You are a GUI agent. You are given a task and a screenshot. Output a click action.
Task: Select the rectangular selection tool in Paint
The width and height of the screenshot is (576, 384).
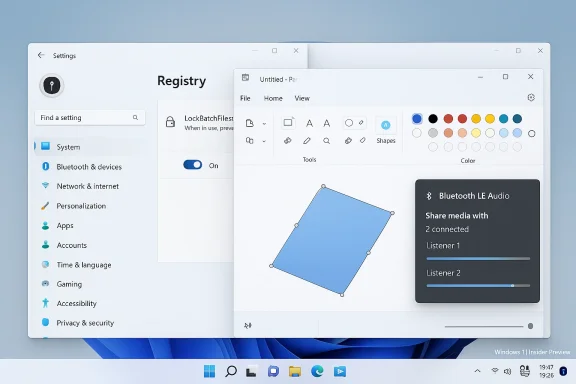coord(288,123)
